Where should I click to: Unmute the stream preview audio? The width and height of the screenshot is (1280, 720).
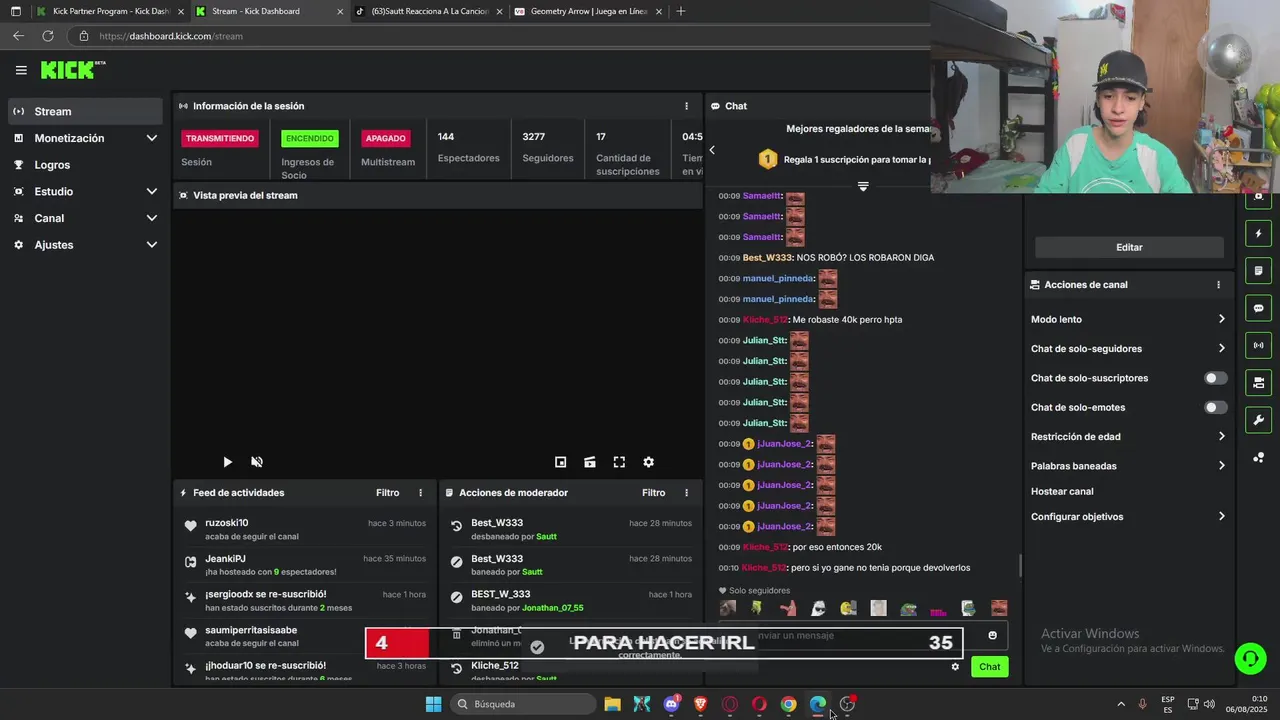(257, 462)
